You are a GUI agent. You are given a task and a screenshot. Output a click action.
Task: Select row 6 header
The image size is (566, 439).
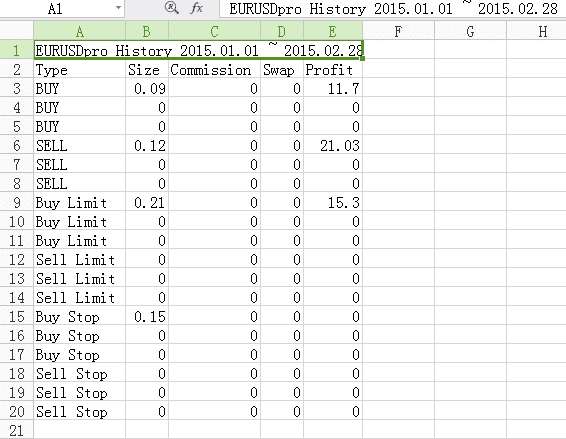point(17,145)
